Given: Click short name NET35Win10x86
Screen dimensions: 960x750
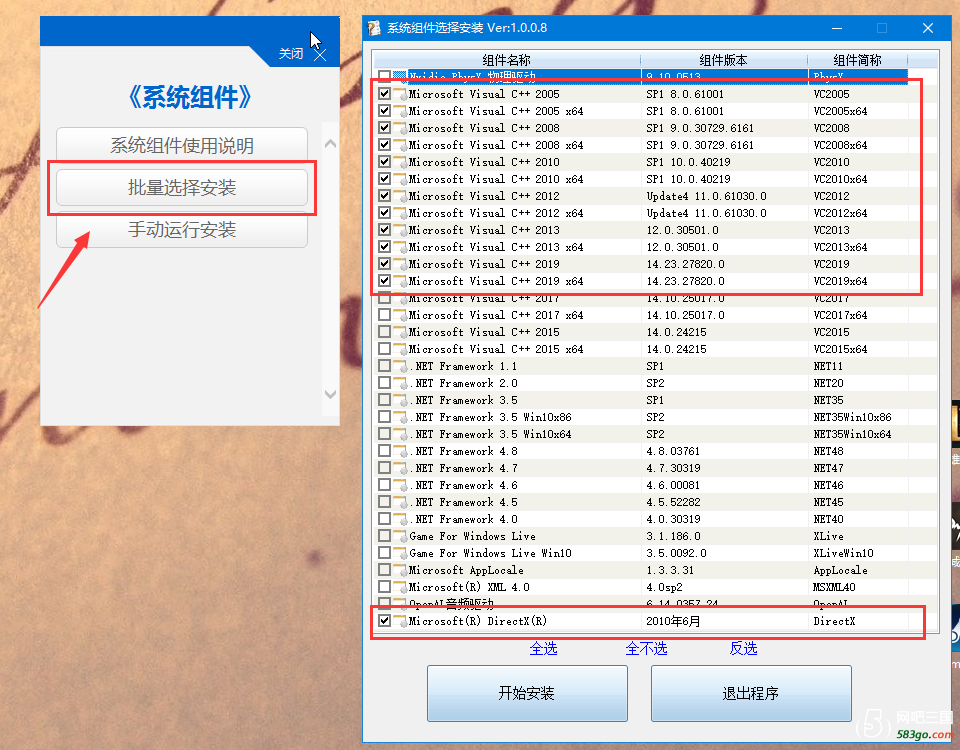Looking at the screenshot, I should [852, 417].
